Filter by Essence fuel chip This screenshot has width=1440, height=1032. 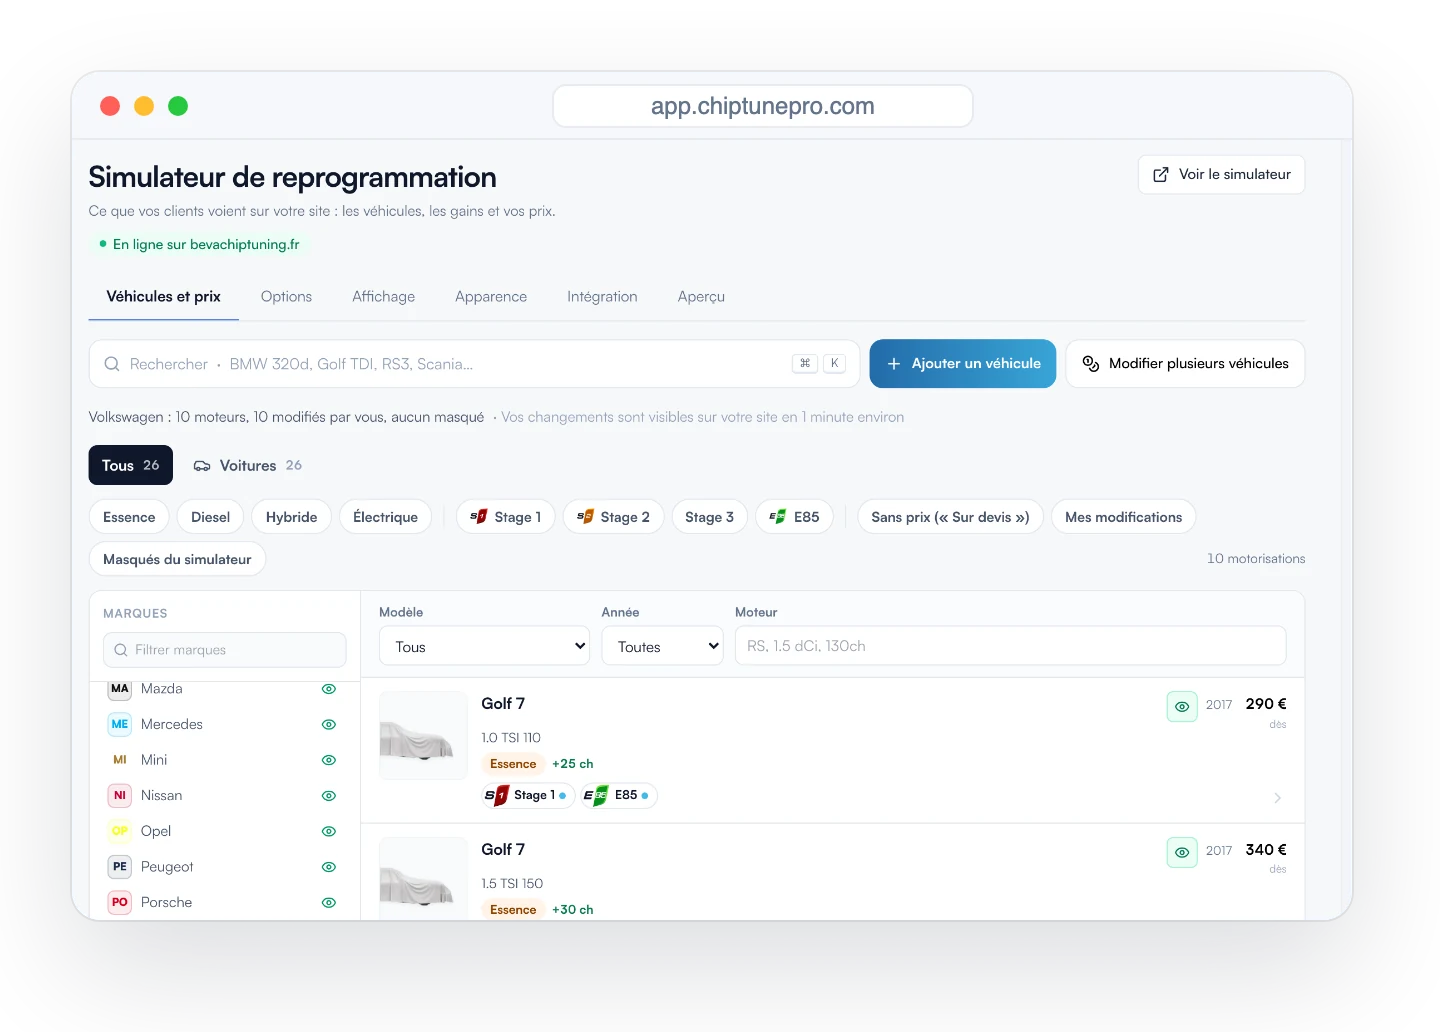[x=129, y=517]
